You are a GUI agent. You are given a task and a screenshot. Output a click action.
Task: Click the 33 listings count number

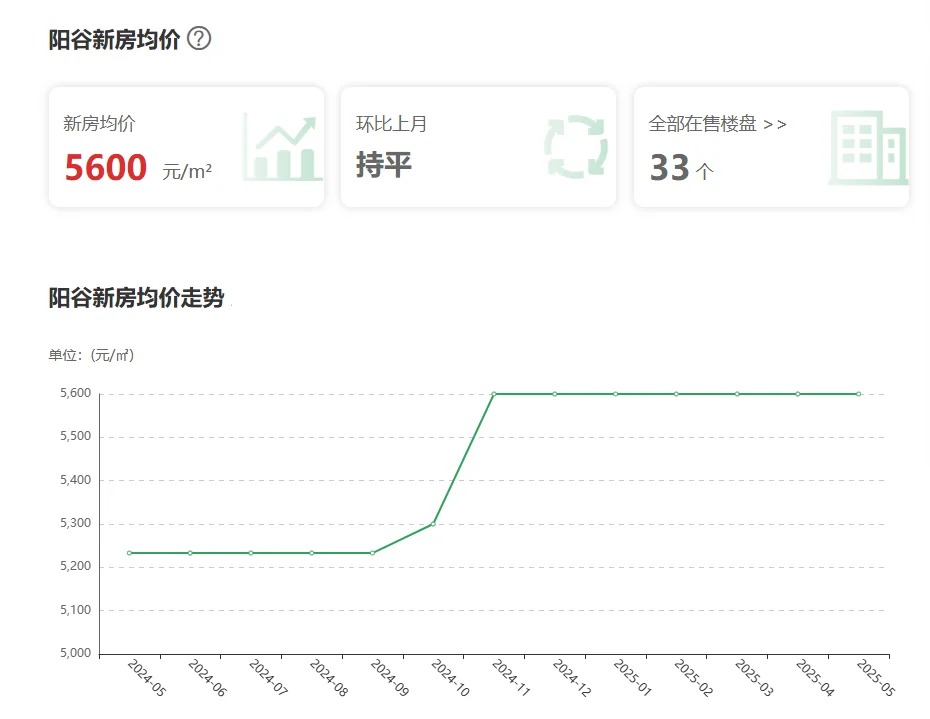pyautogui.click(x=670, y=168)
